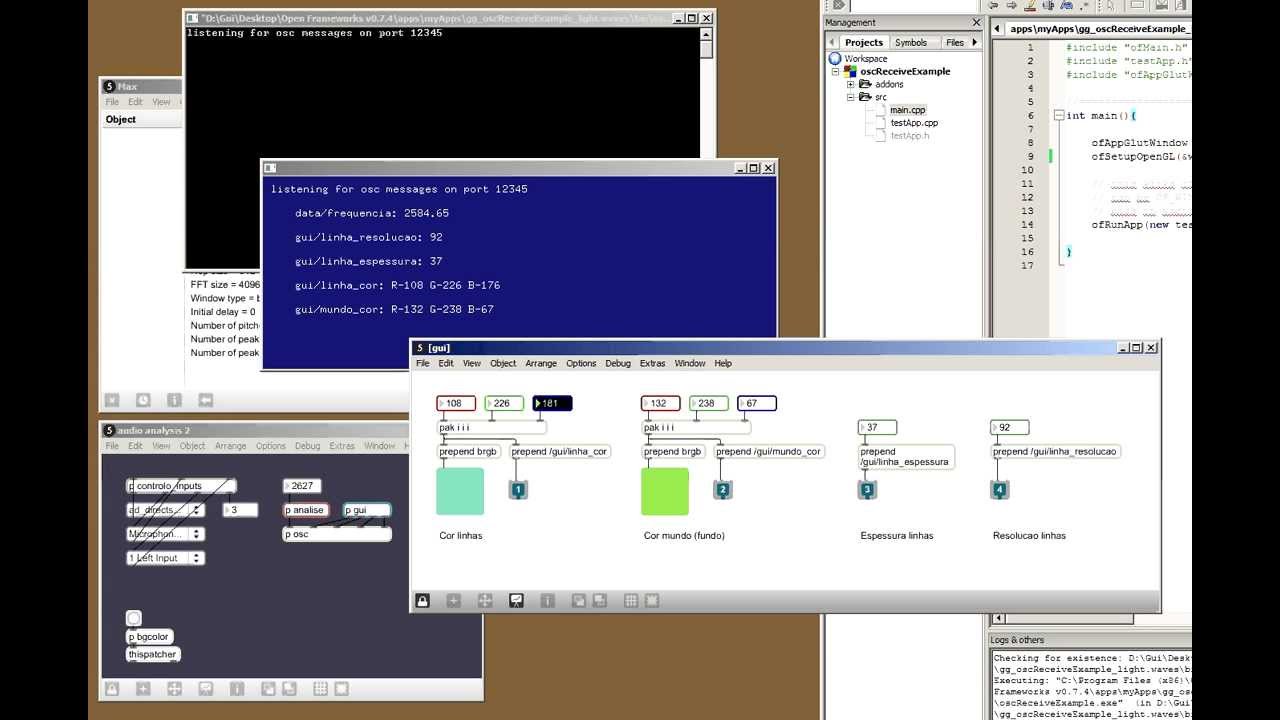The image size is (1280, 720).
Task: Click the jump forward arrow in Code::Blocks toolbar
Action: pyautogui.click(x=1014, y=6)
